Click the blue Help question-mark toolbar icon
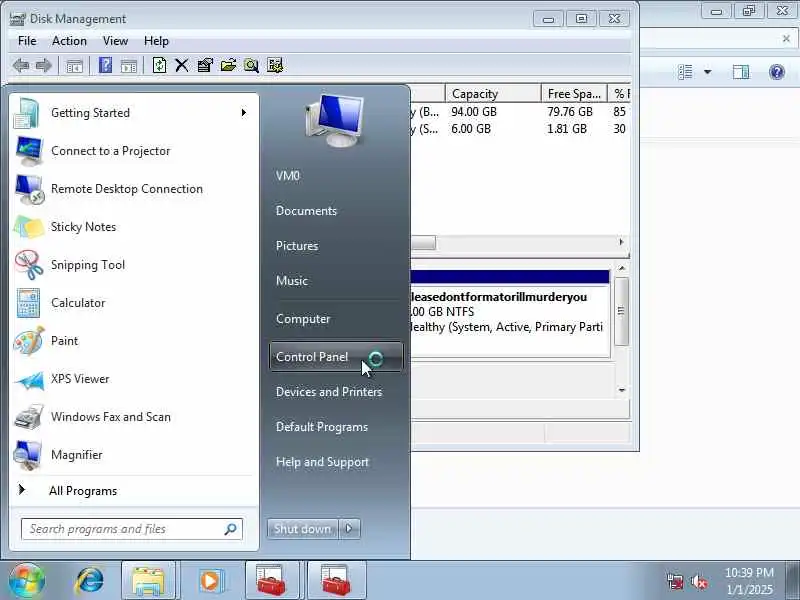This screenshot has height=600, width=800. pyautogui.click(x=105, y=65)
